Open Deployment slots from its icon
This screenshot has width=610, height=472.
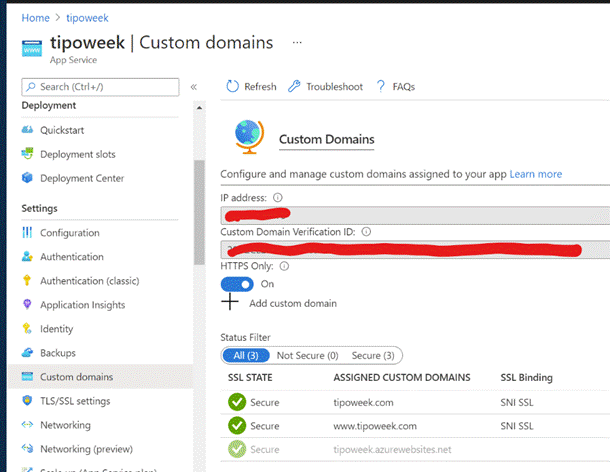[x=27, y=154]
